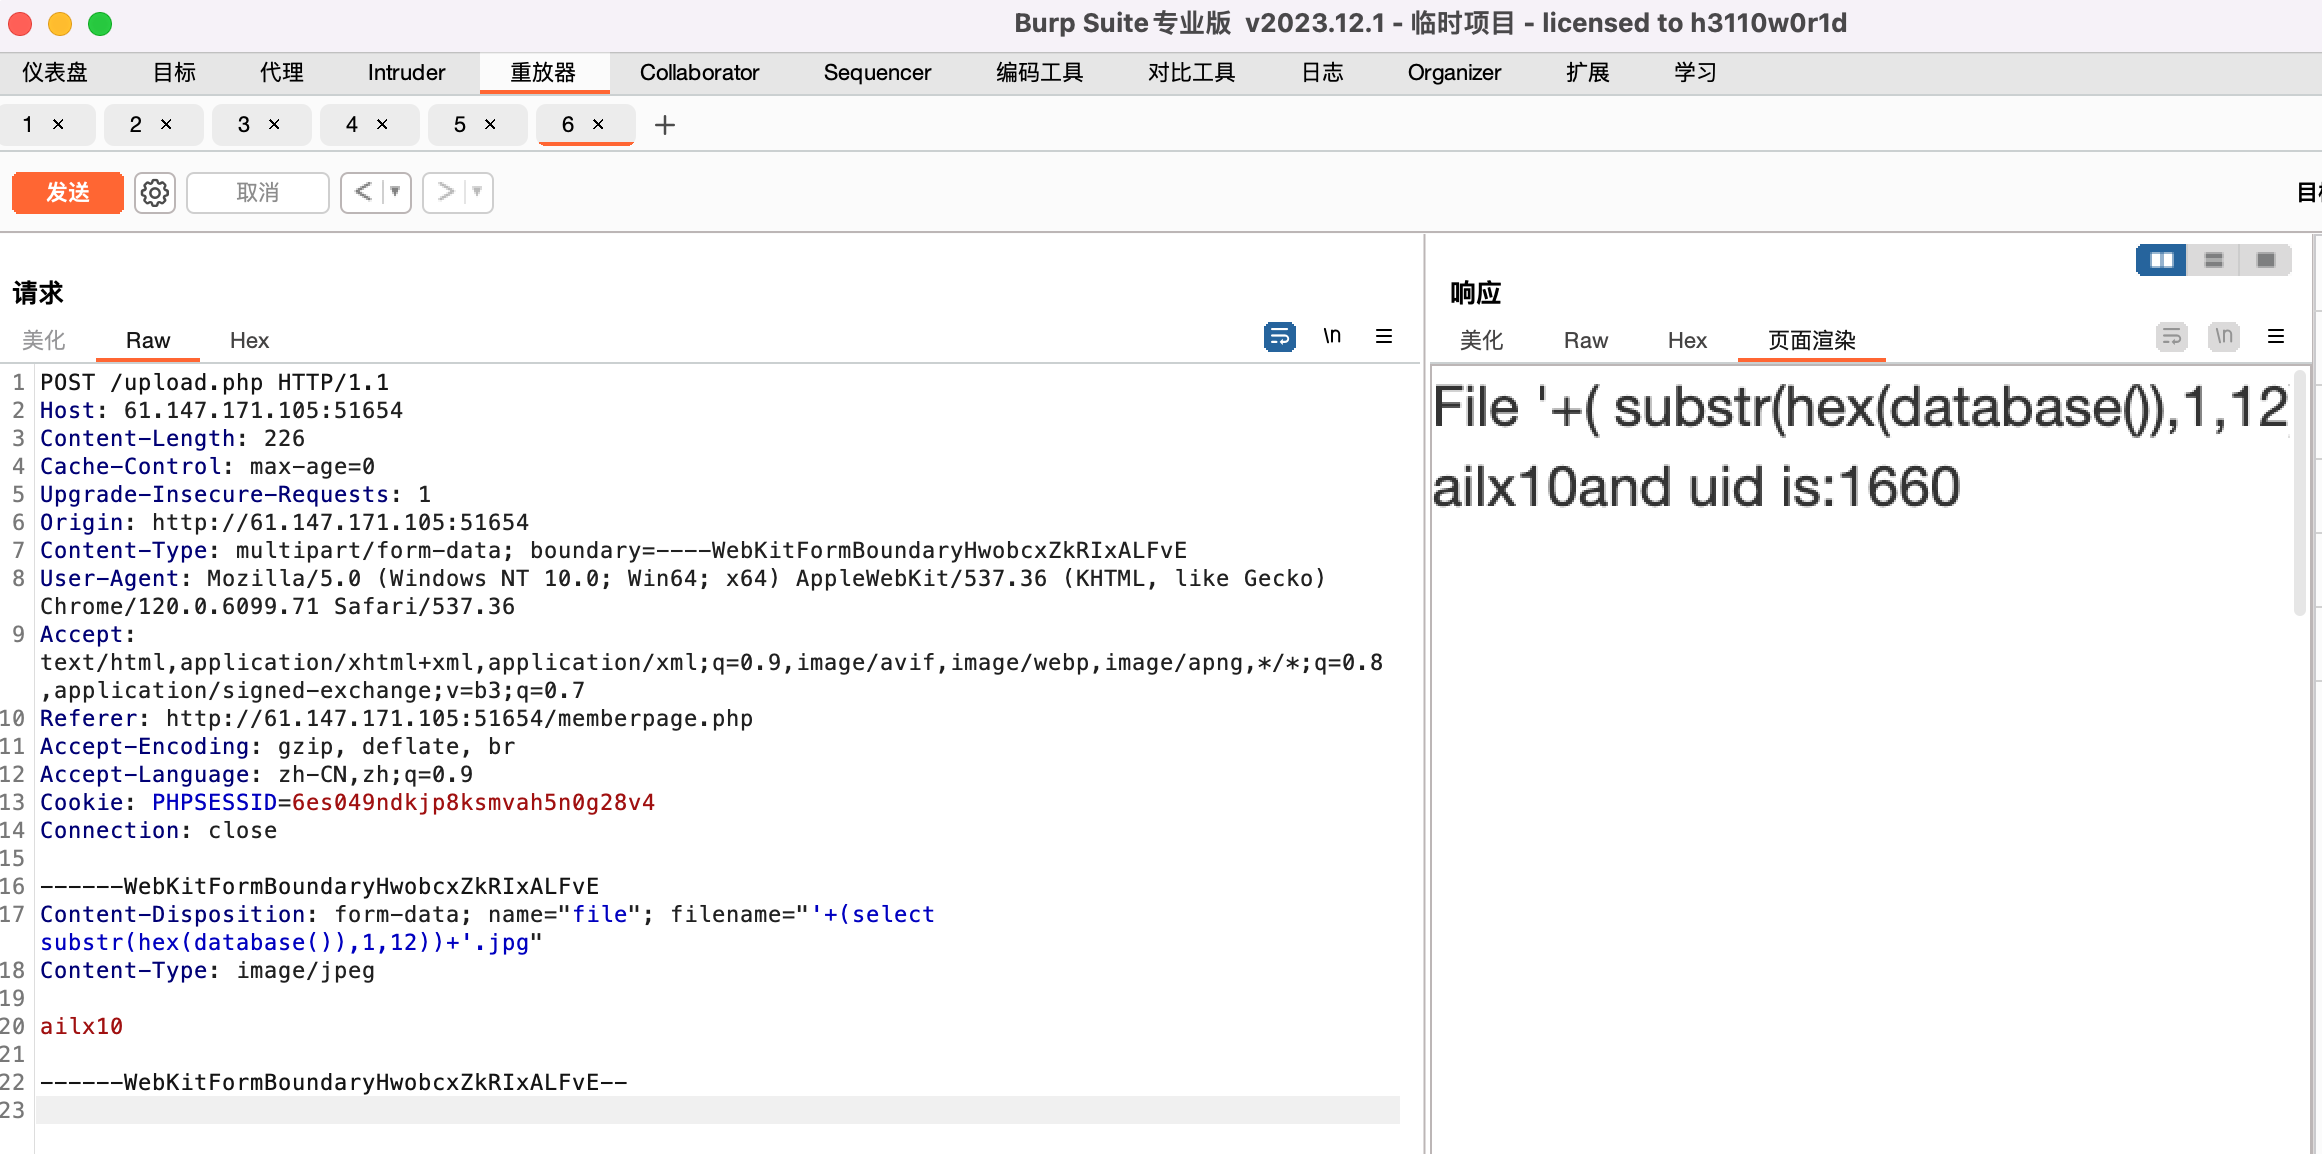Select the stacked layout icon
2322x1154 pixels.
pyautogui.click(x=2215, y=260)
